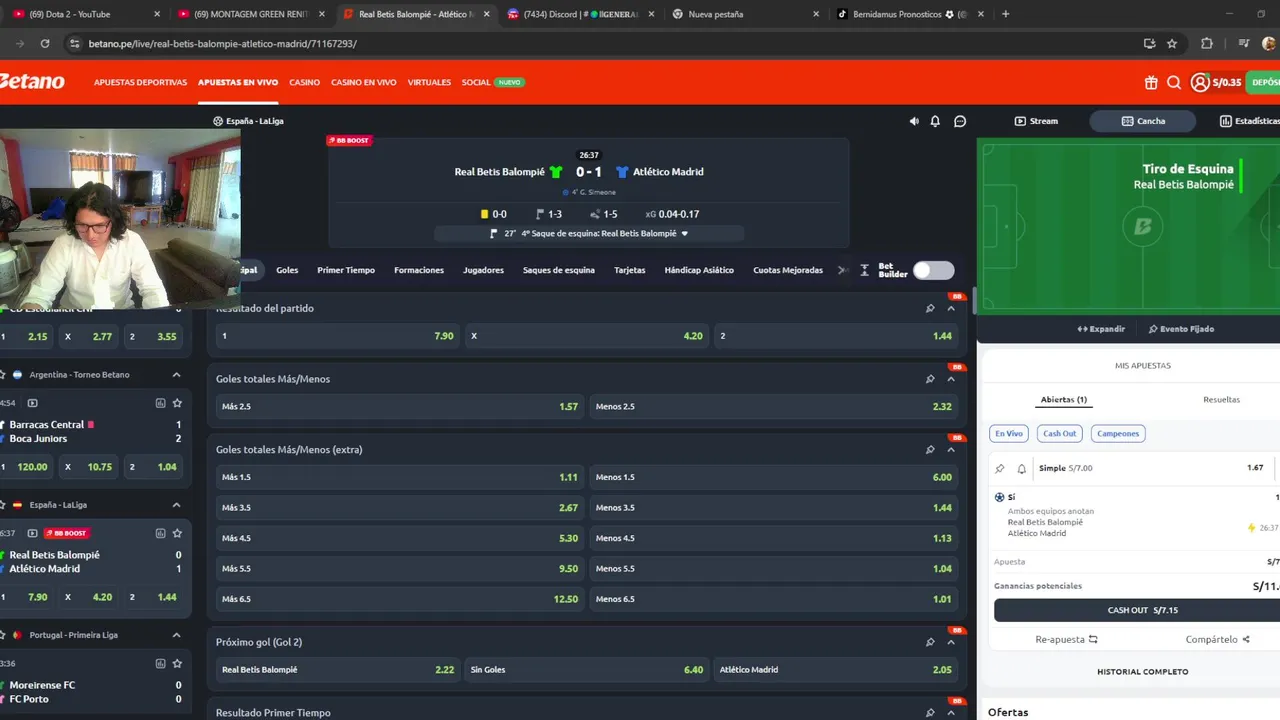Bookmark this page with the star icon

tap(1172, 44)
